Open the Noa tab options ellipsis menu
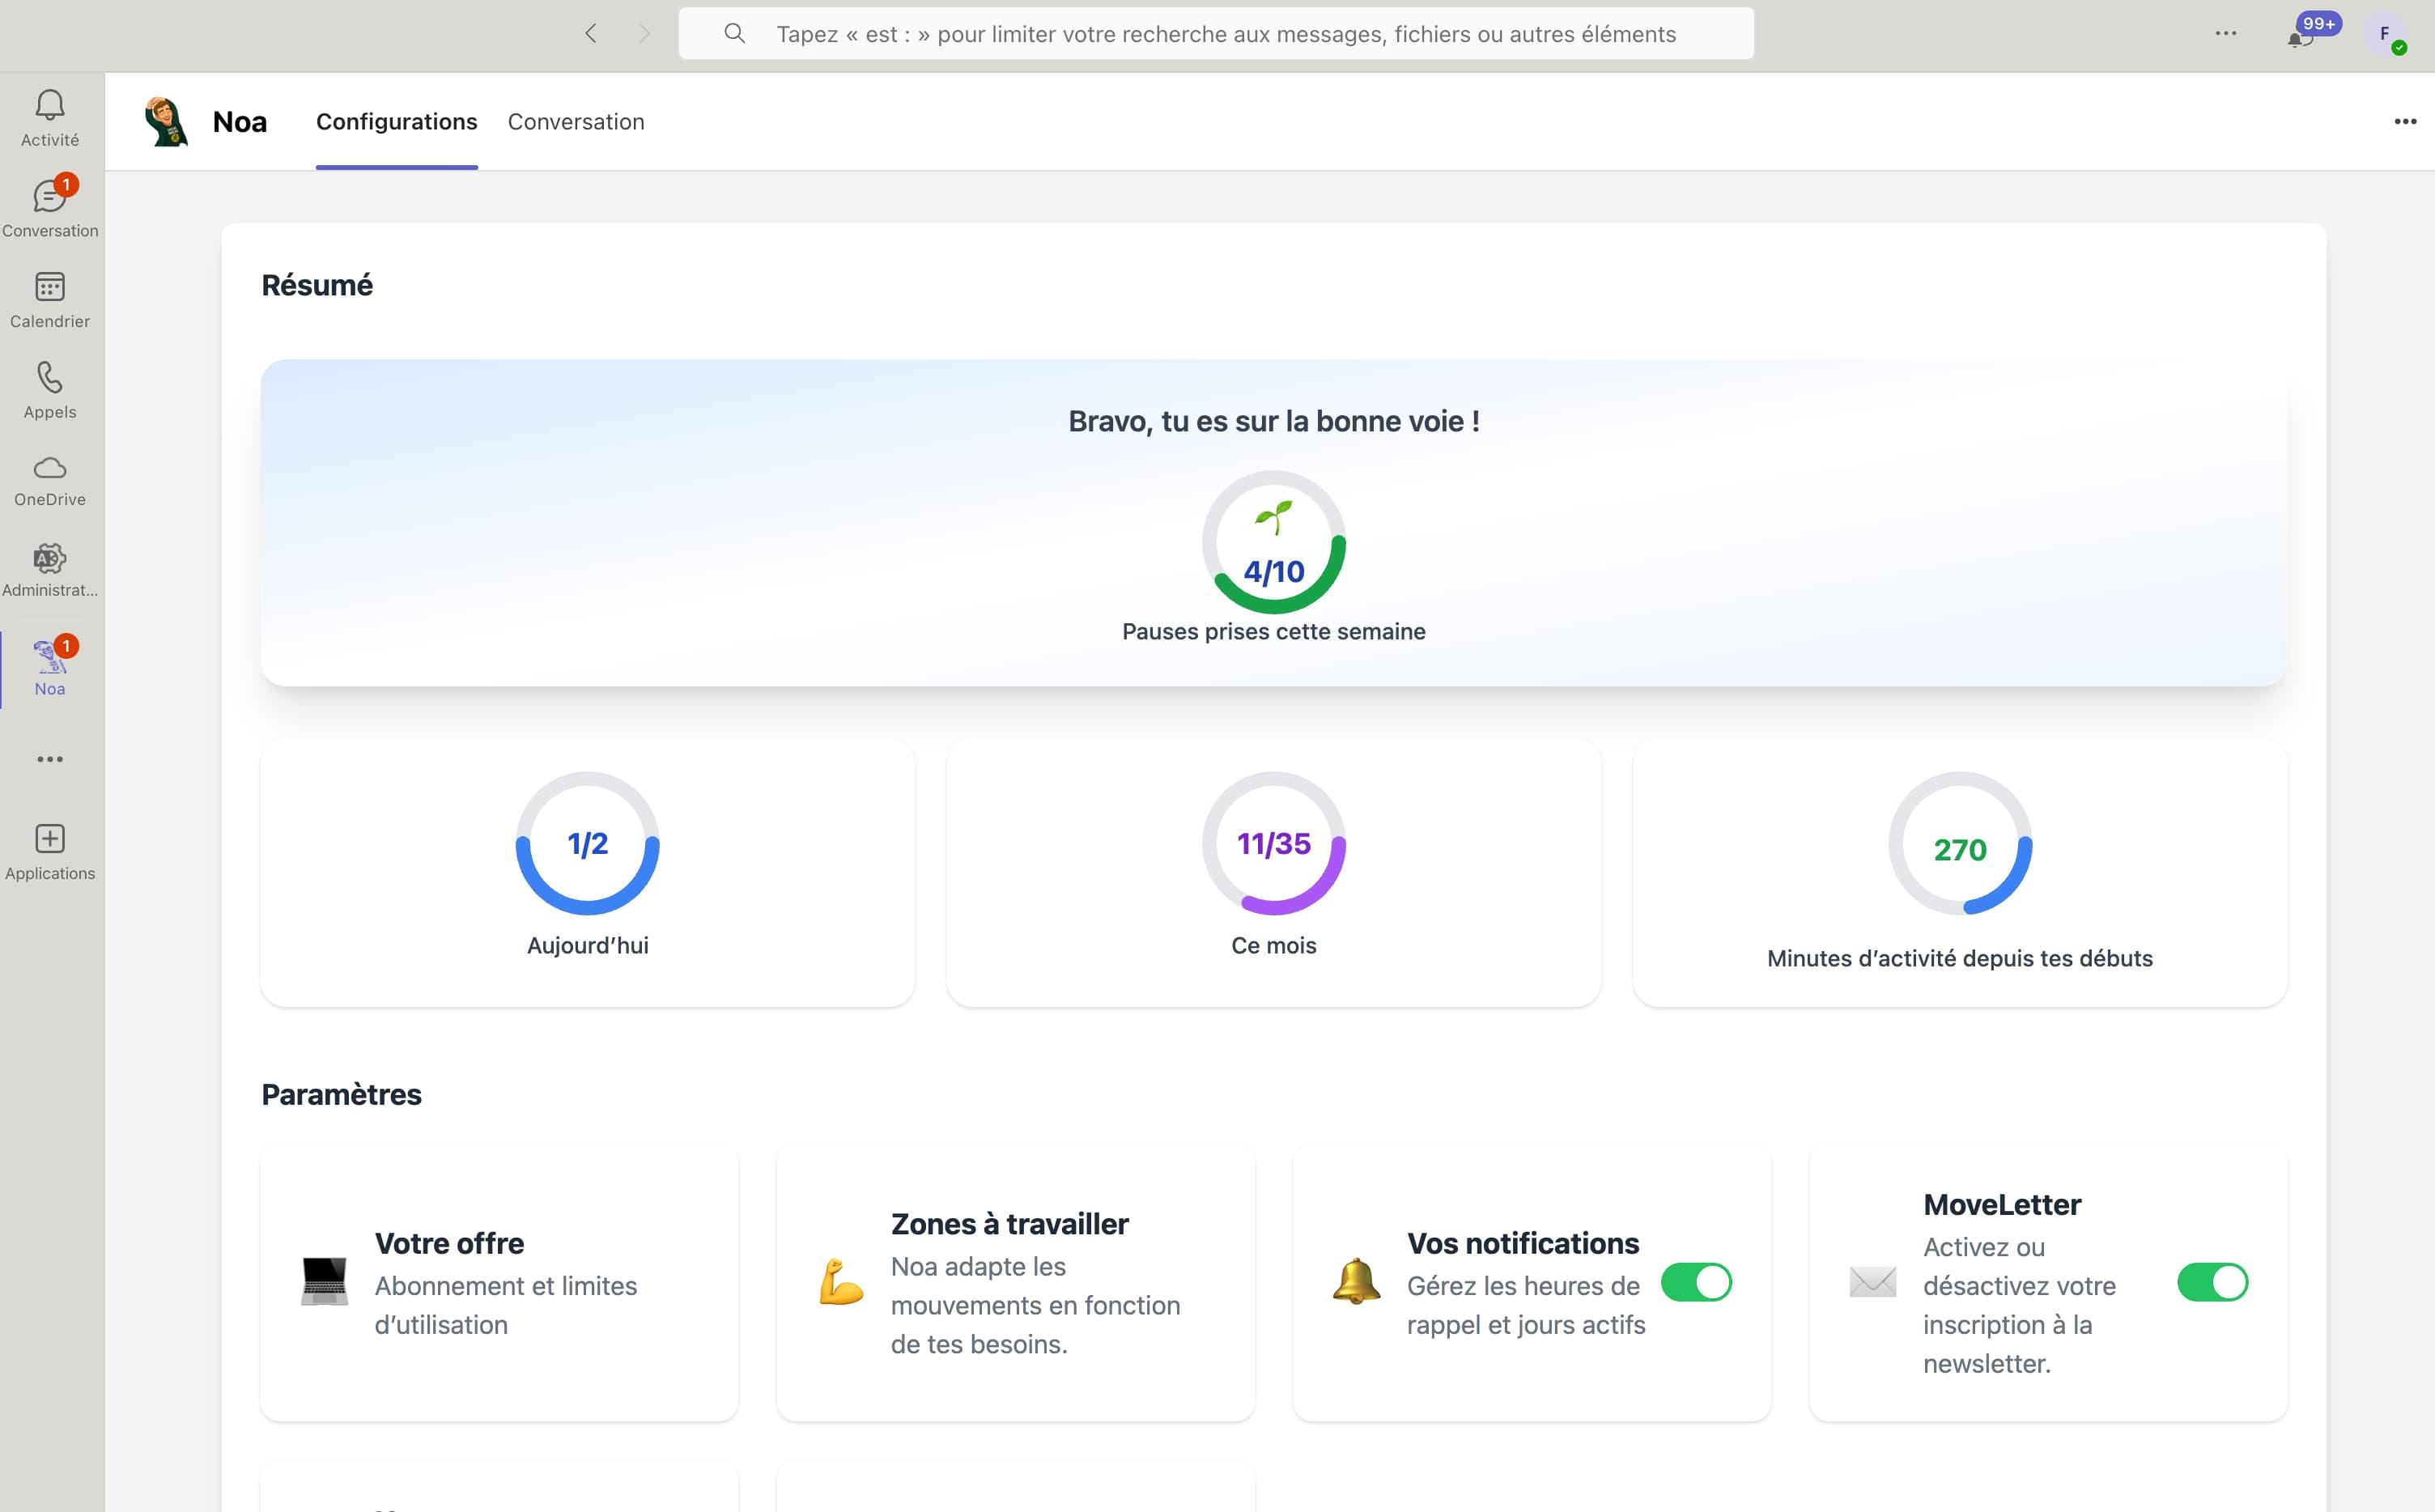This screenshot has height=1512, width=2435. point(2405,122)
